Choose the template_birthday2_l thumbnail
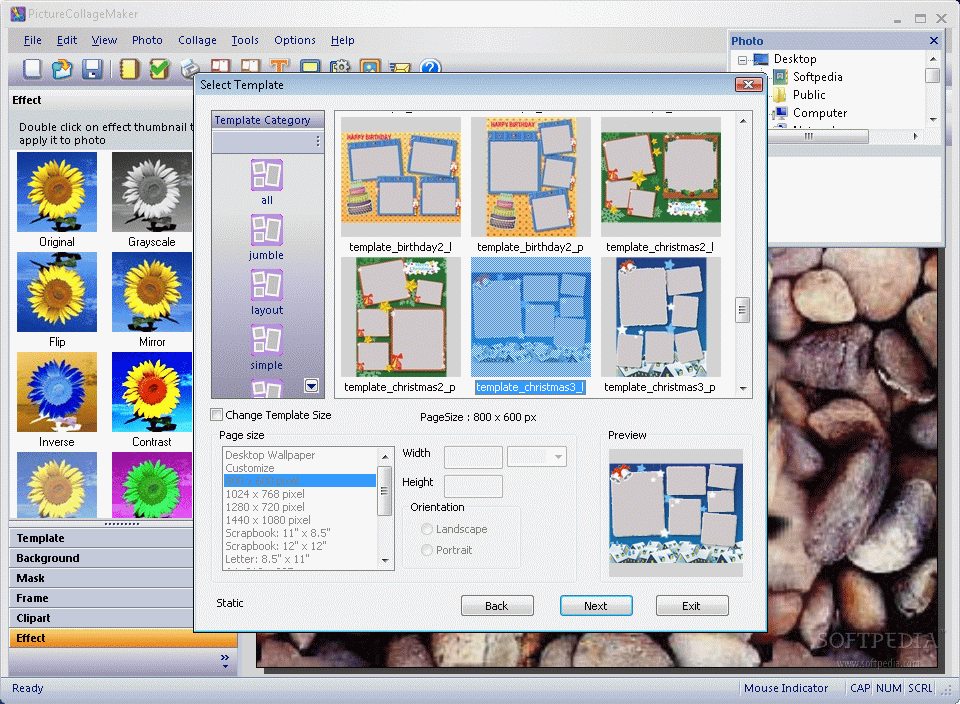The width and height of the screenshot is (960, 704). 401,177
